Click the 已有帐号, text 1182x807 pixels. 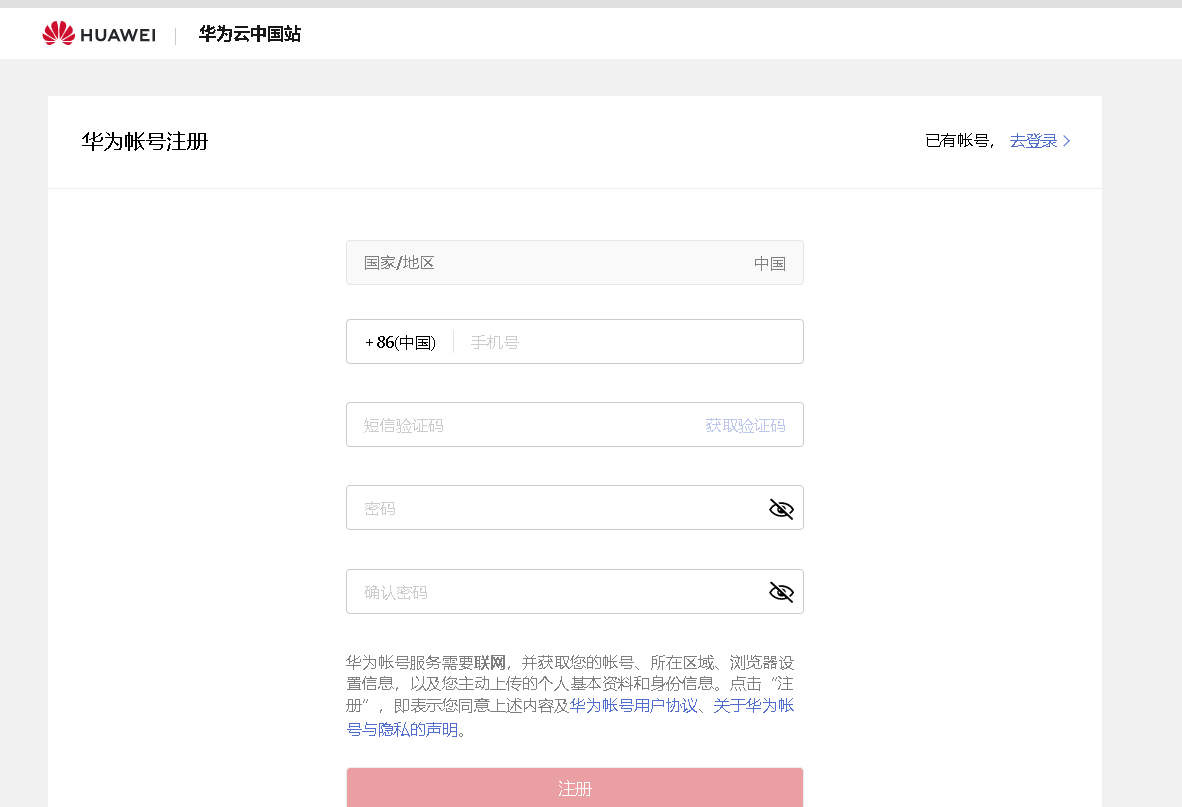click(x=960, y=141)
